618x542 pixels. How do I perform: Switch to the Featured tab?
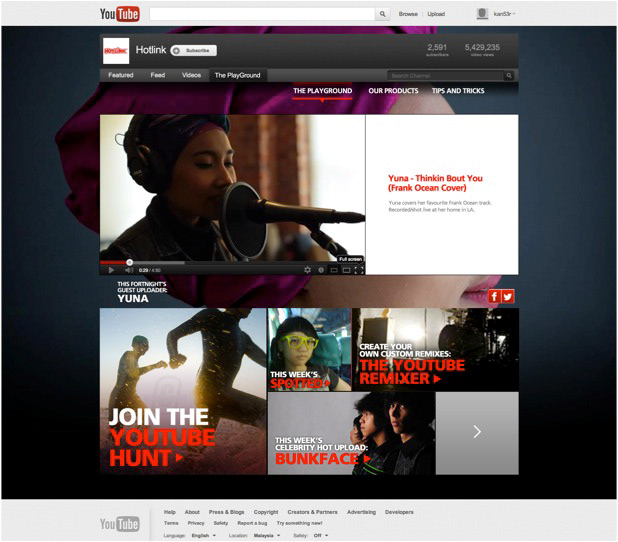point(121,75)
